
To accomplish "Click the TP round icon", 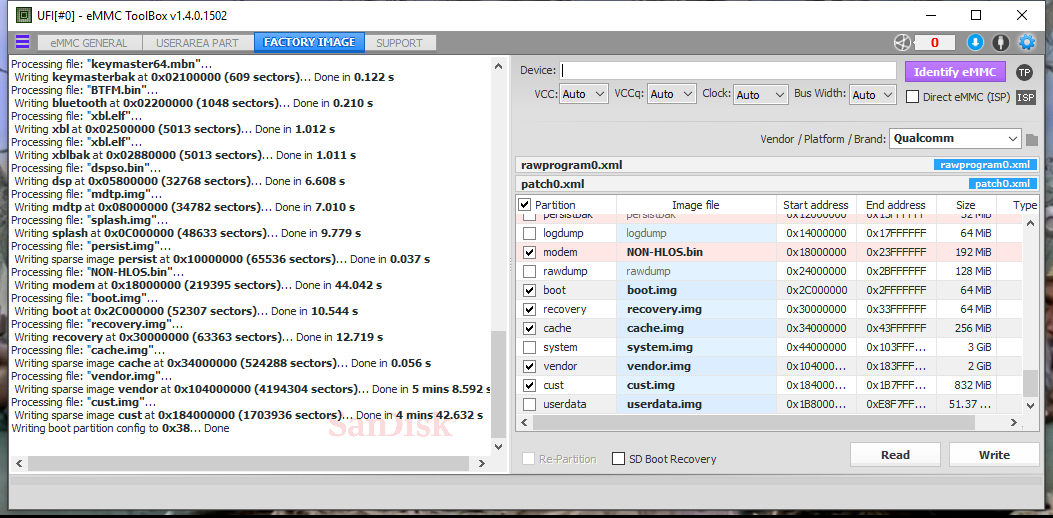I will (1024, 72).
